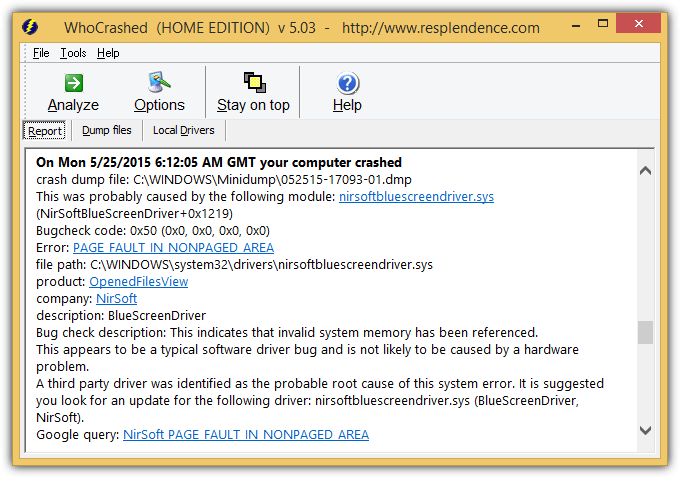The height and width of the screenshot is (477, 680).
Task: Click the file path system32 drivers line
Action: coord(234,265)
